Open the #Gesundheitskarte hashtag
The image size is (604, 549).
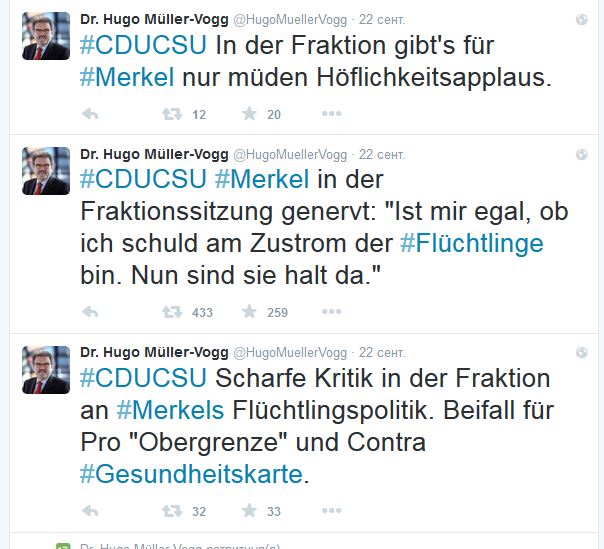pyautogui.click(x=190, y=473)
